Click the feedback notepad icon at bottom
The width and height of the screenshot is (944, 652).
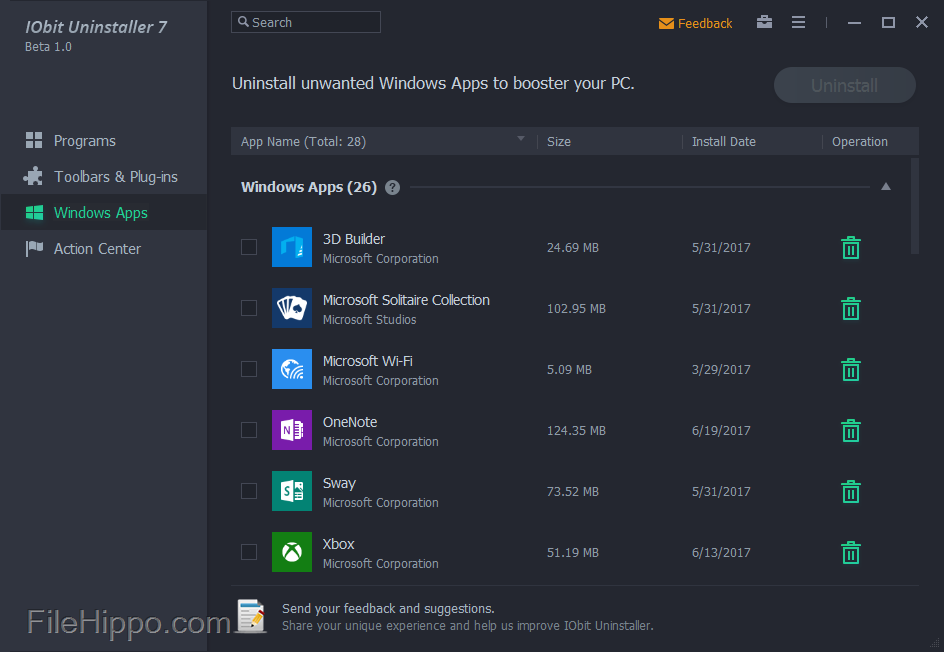[x=252, y=616]
